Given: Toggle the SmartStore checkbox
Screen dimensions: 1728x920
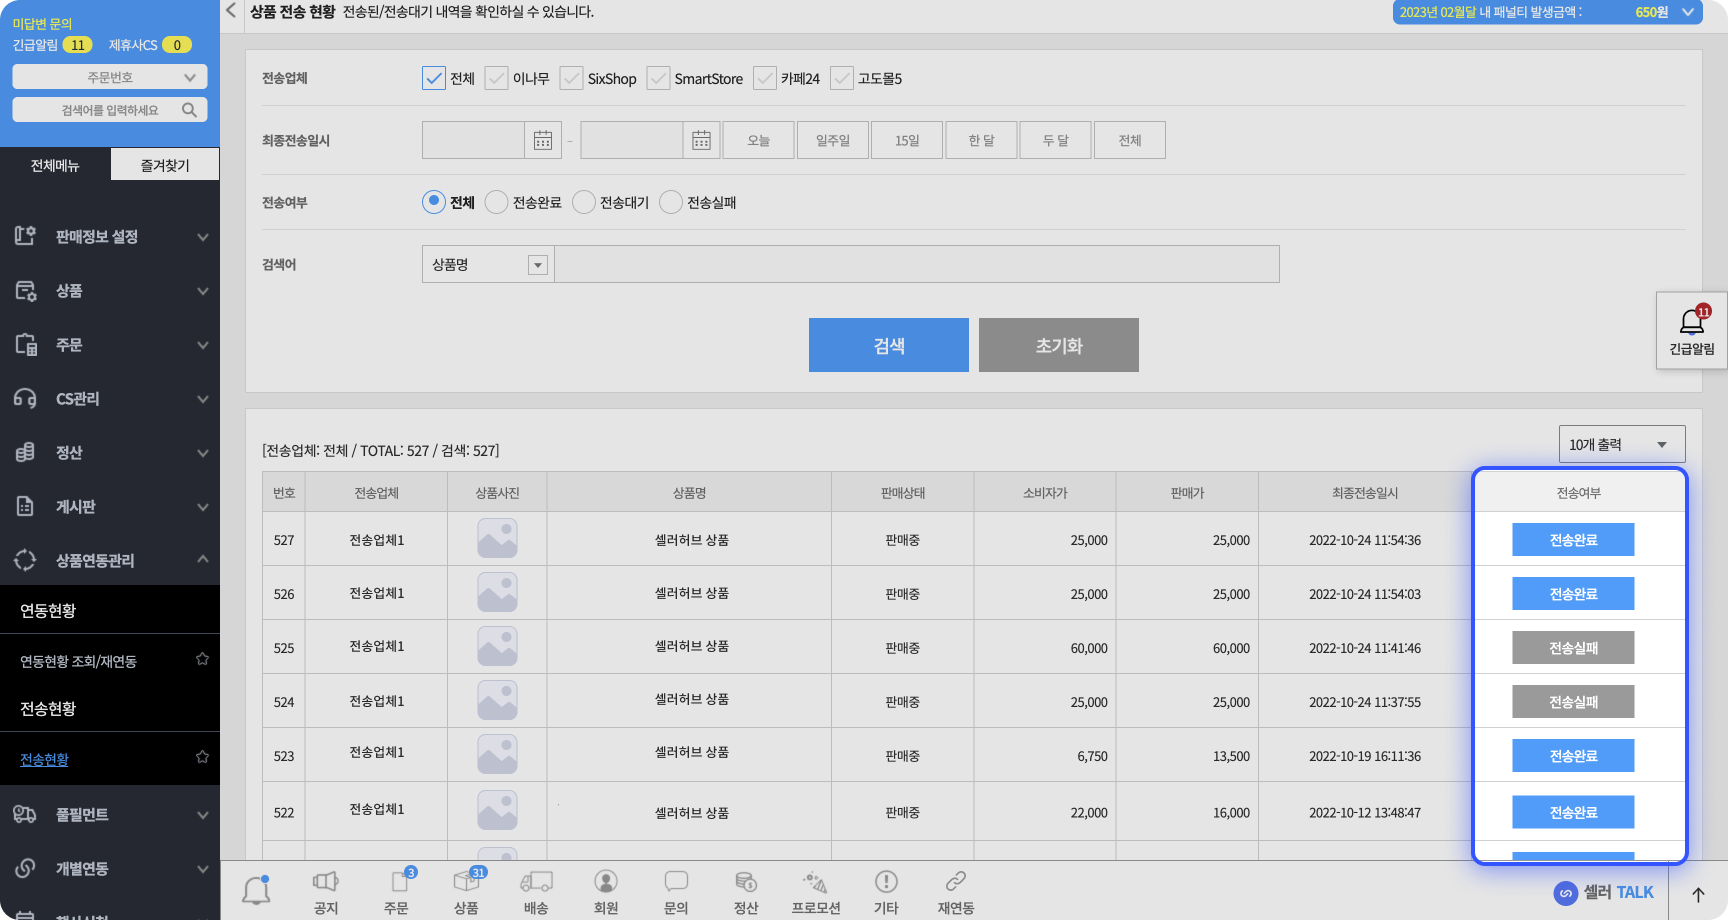Looking at the screenshot, I should pyautogui.click(x=658, y=78).
